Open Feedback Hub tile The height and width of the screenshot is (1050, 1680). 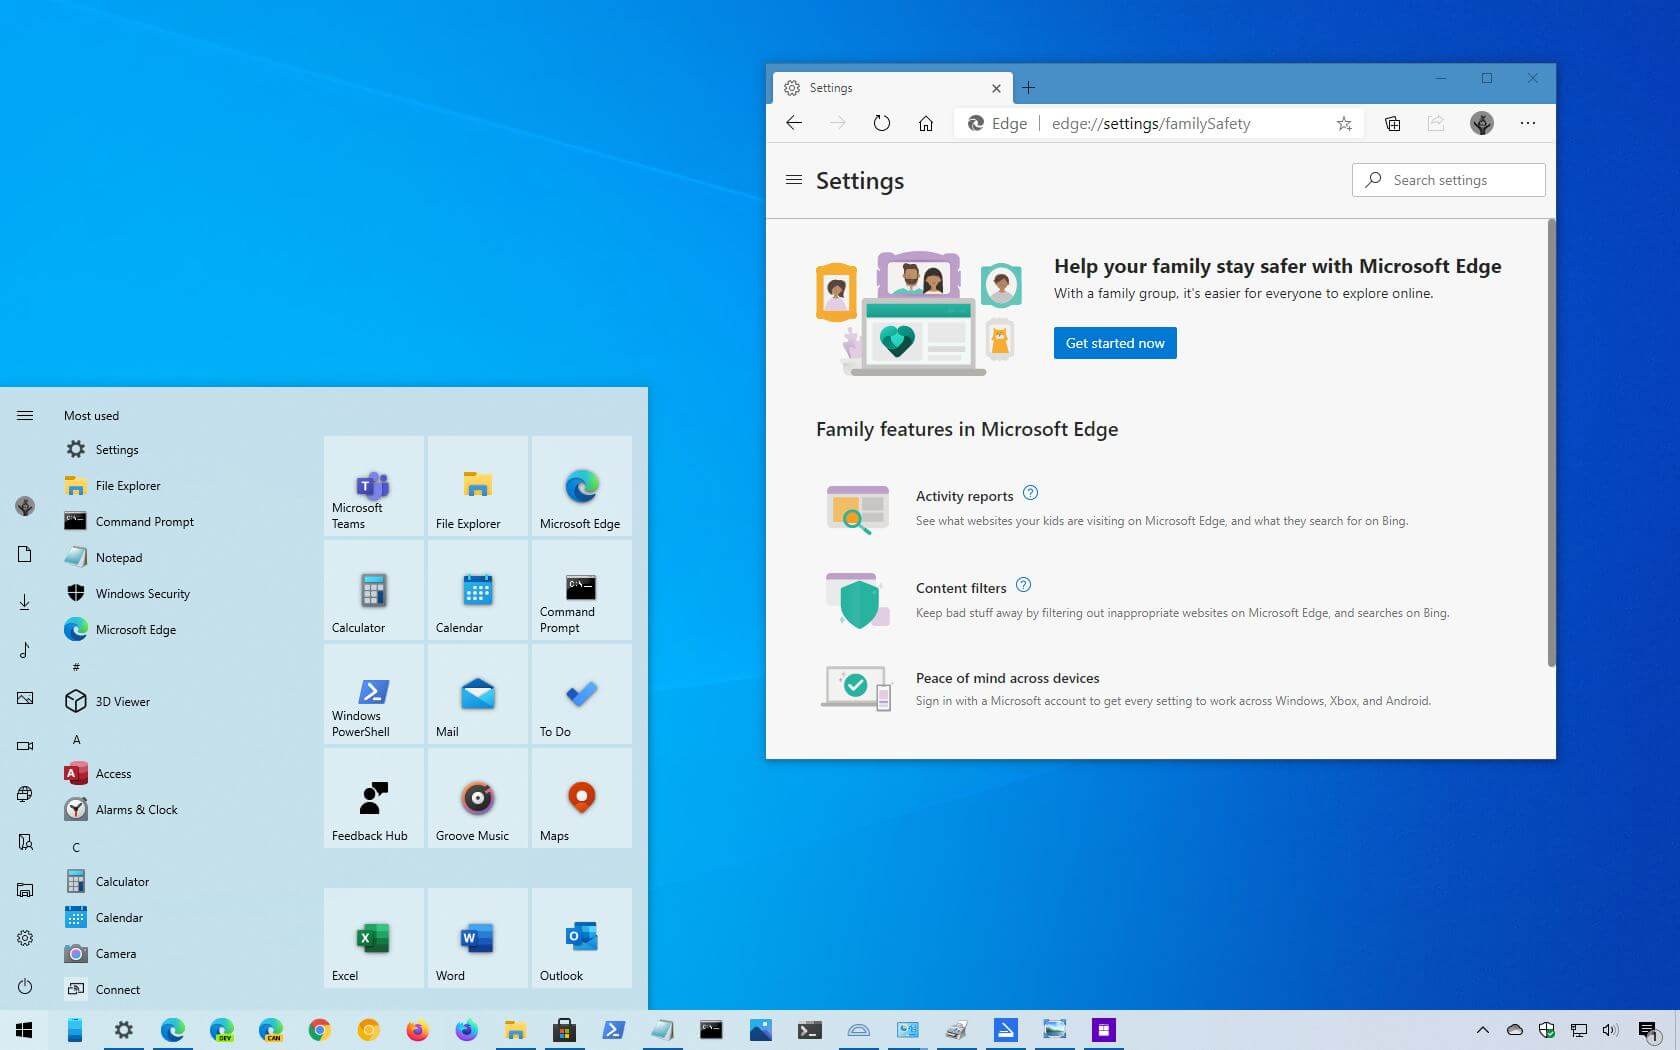374,798
